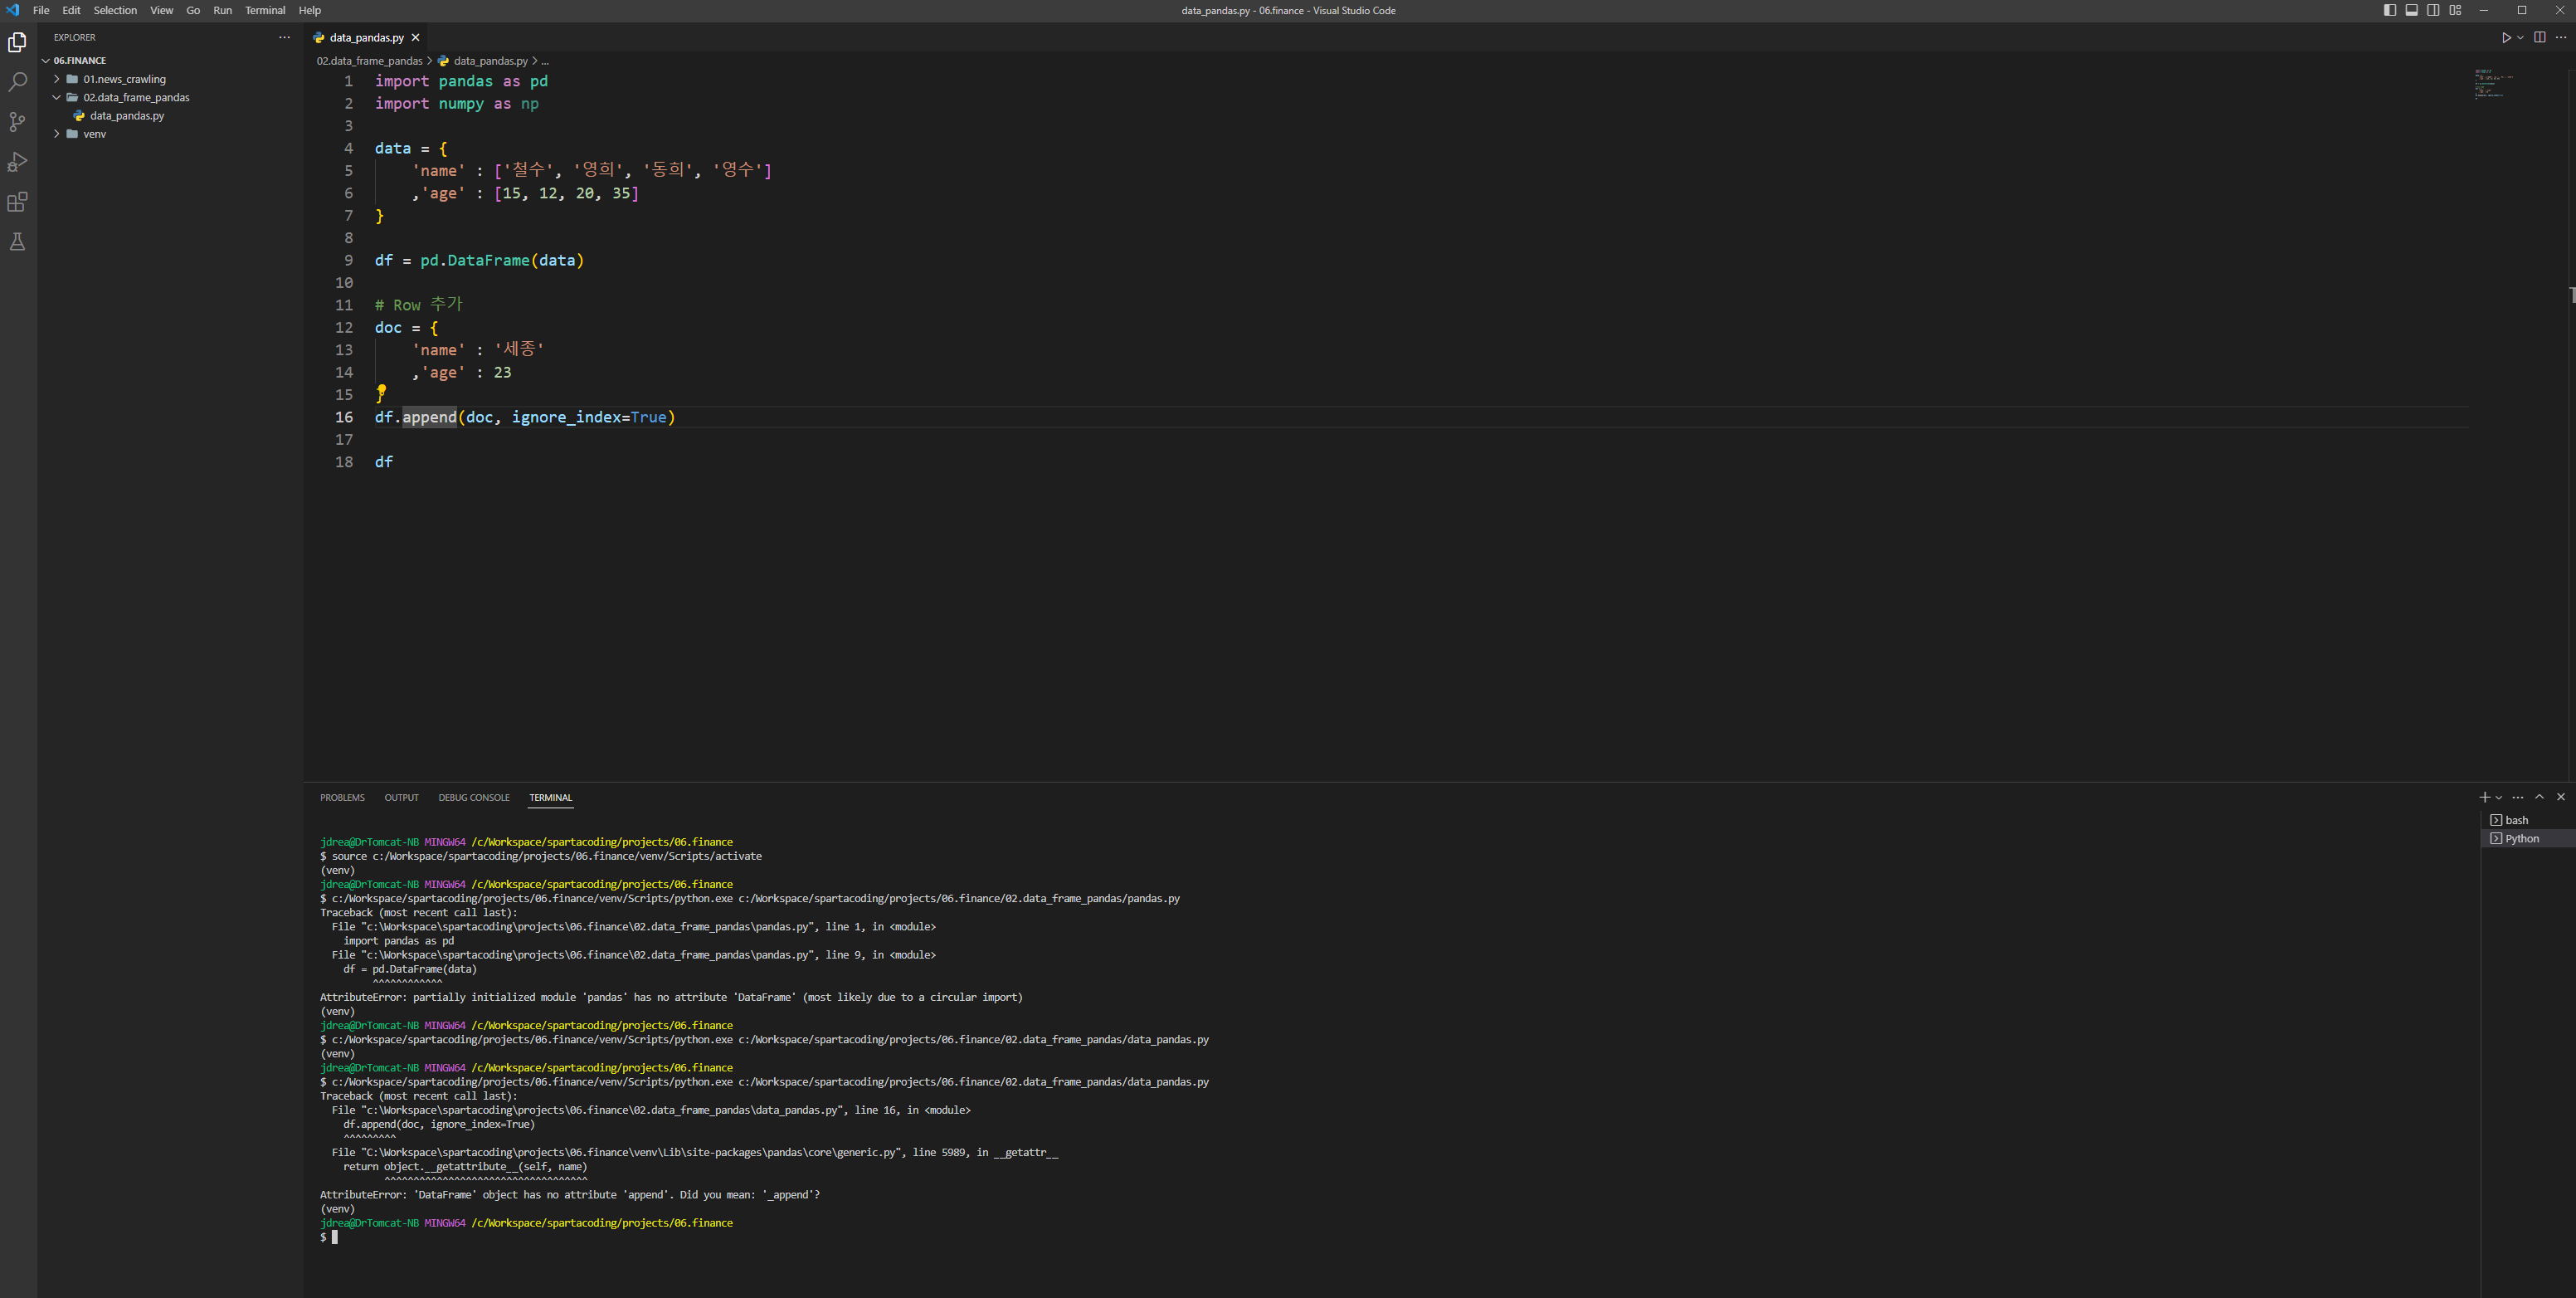2576x1298 pixels.
Task: Select the data_pandas.py editor tab
Action: point(366,37)
